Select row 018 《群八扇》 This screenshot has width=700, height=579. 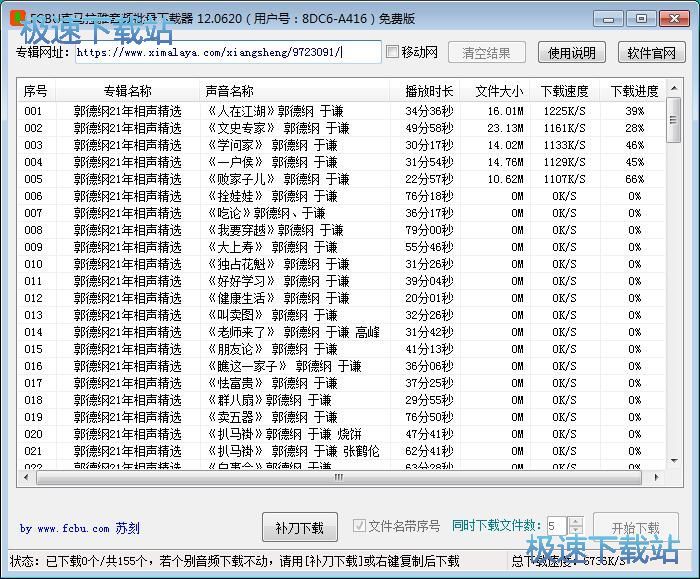(342, 400)
